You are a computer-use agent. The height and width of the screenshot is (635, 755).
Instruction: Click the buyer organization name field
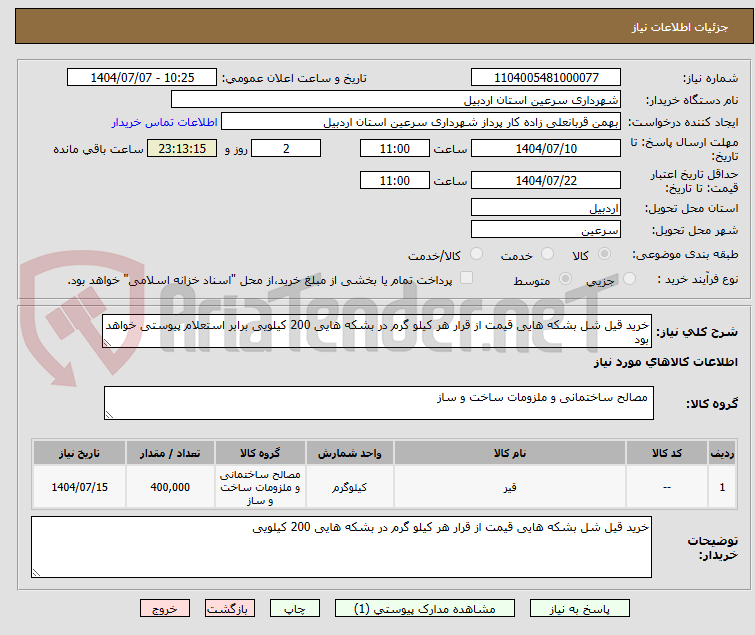point(396,100)
